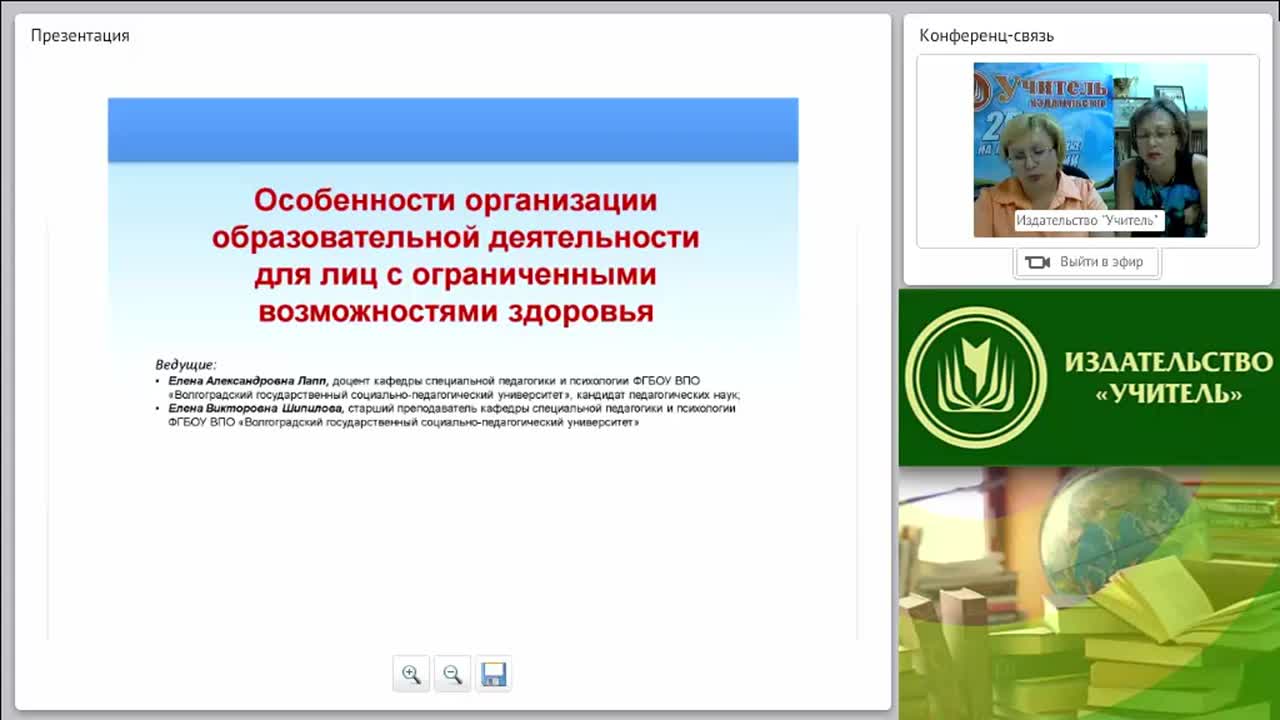Click the 'Издательство Учитель' video caption
1280x720 pixels.
pyautogui.click(x=1088, y=220)
